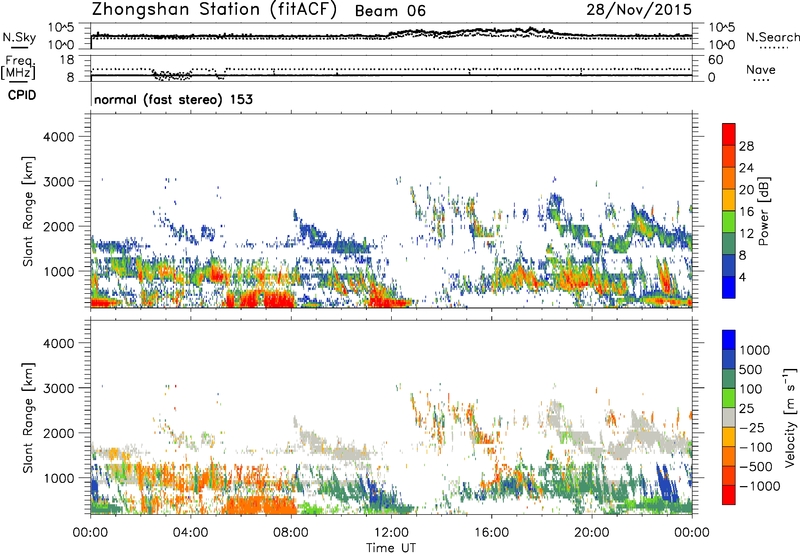Click the '08:00' time axis tick label
The height and width of the screenshot is (554, 800).
(291, 533)
